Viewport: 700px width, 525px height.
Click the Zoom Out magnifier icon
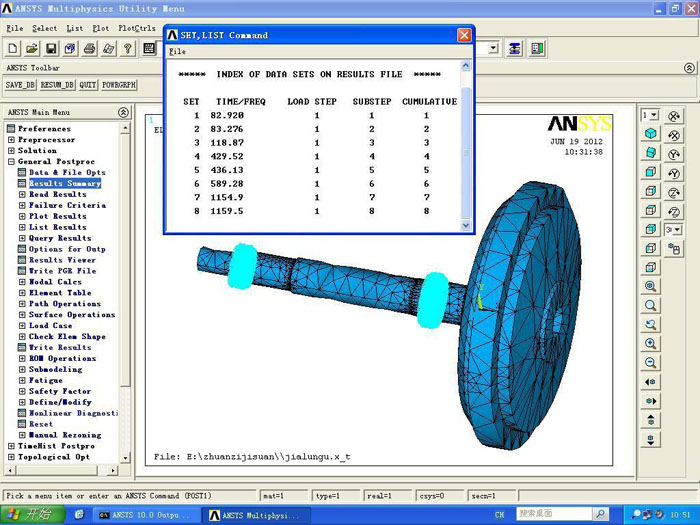pyautogui.click(x=651, y=363)
